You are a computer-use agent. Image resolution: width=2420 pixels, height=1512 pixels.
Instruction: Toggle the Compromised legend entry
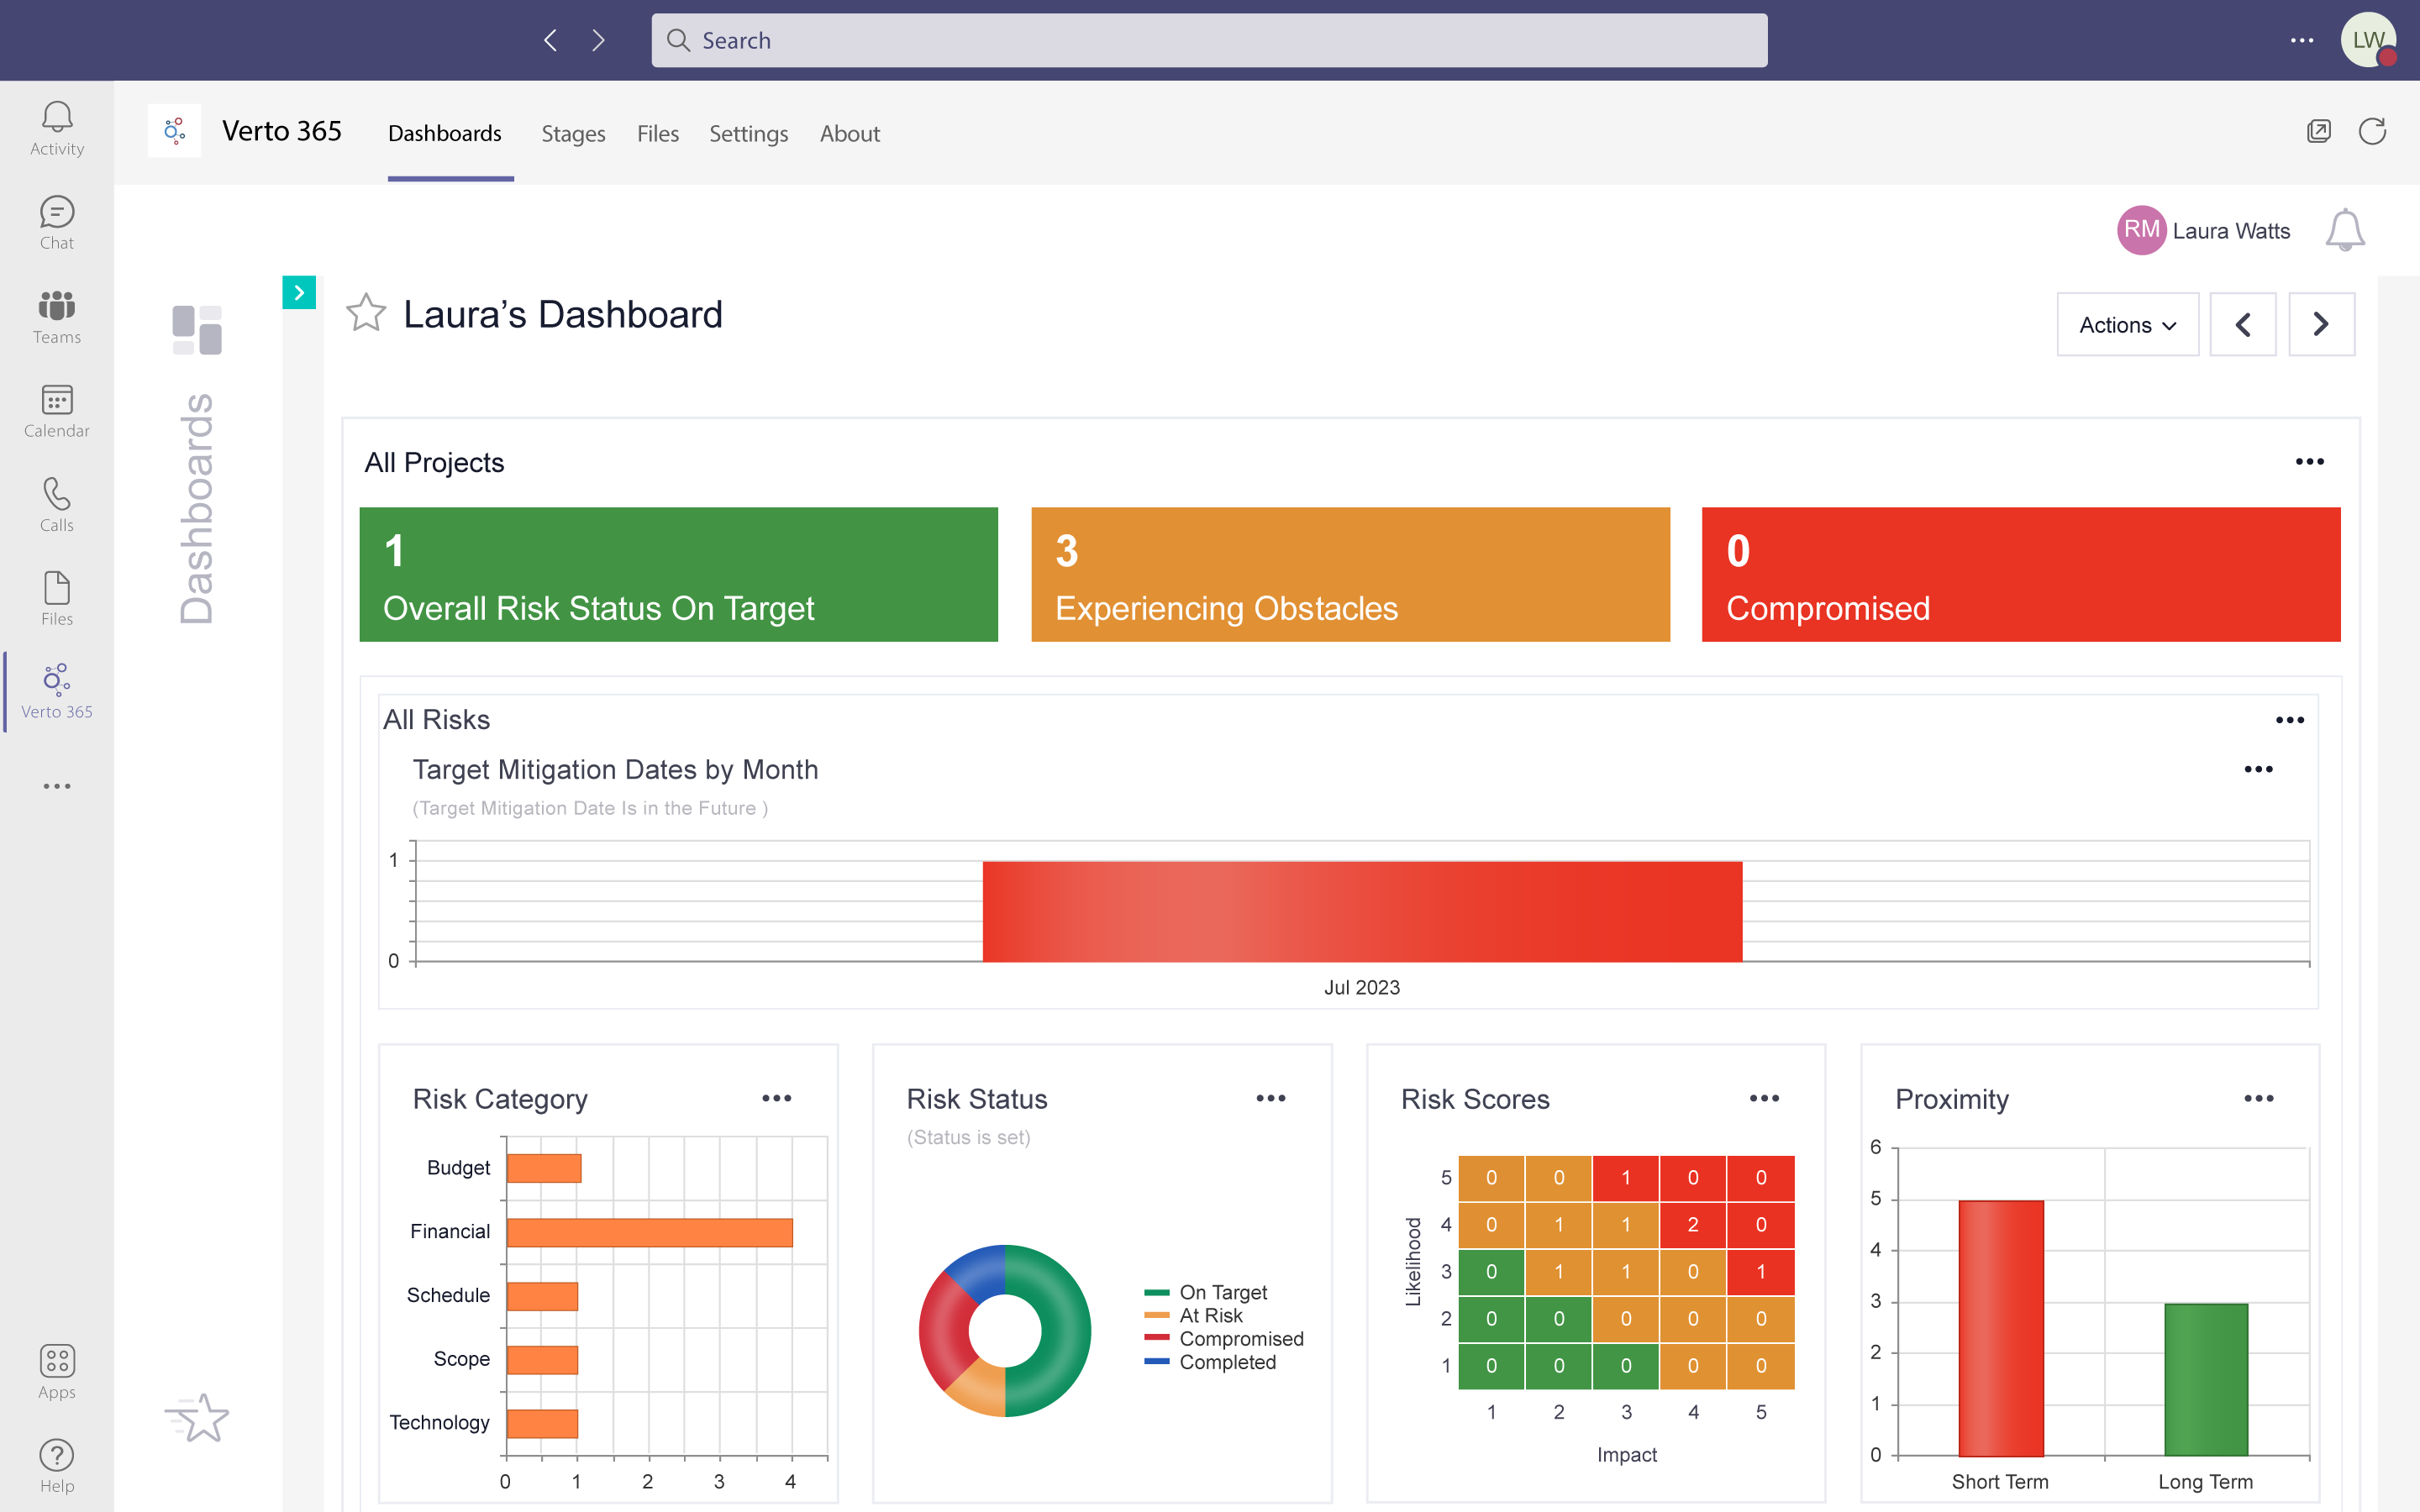1240,1339
